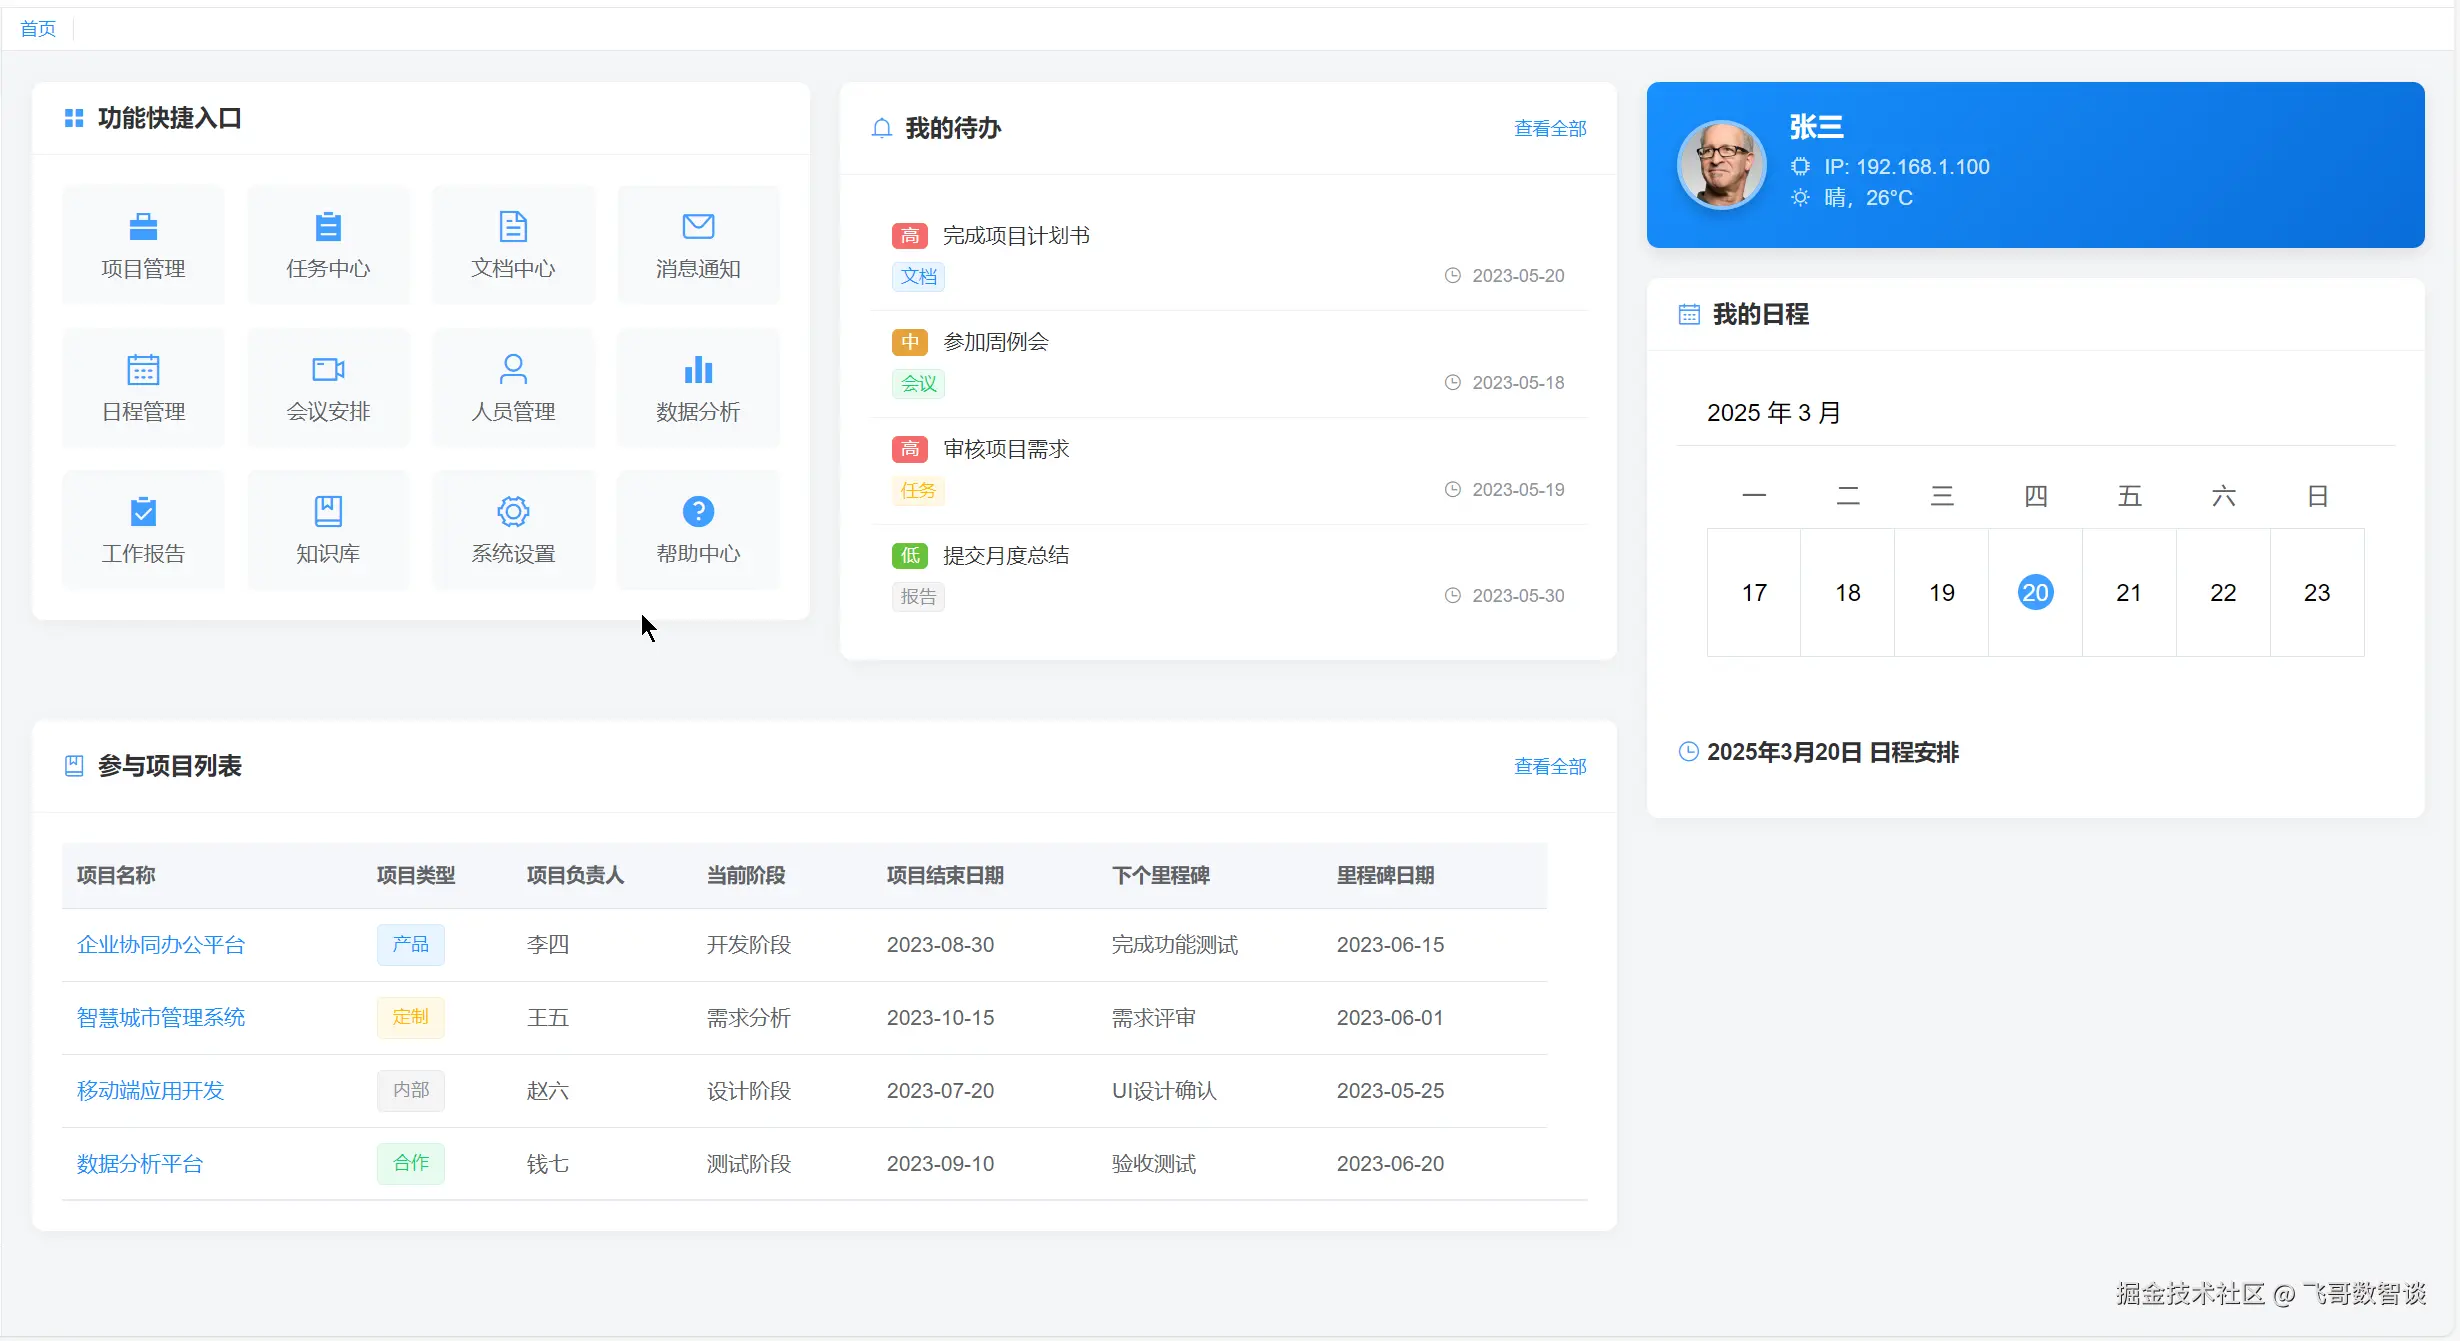Screen dimensions: 2460x1341
Task: Open the 数据分析平台 project link
Action: click(x=140, y=1164)
